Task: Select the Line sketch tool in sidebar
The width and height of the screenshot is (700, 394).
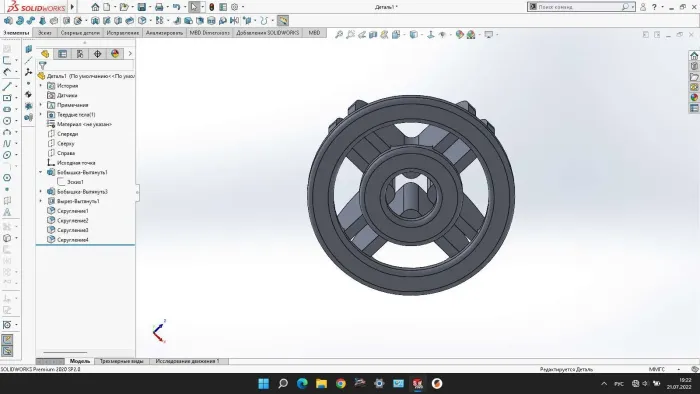Action: point(7,86)
